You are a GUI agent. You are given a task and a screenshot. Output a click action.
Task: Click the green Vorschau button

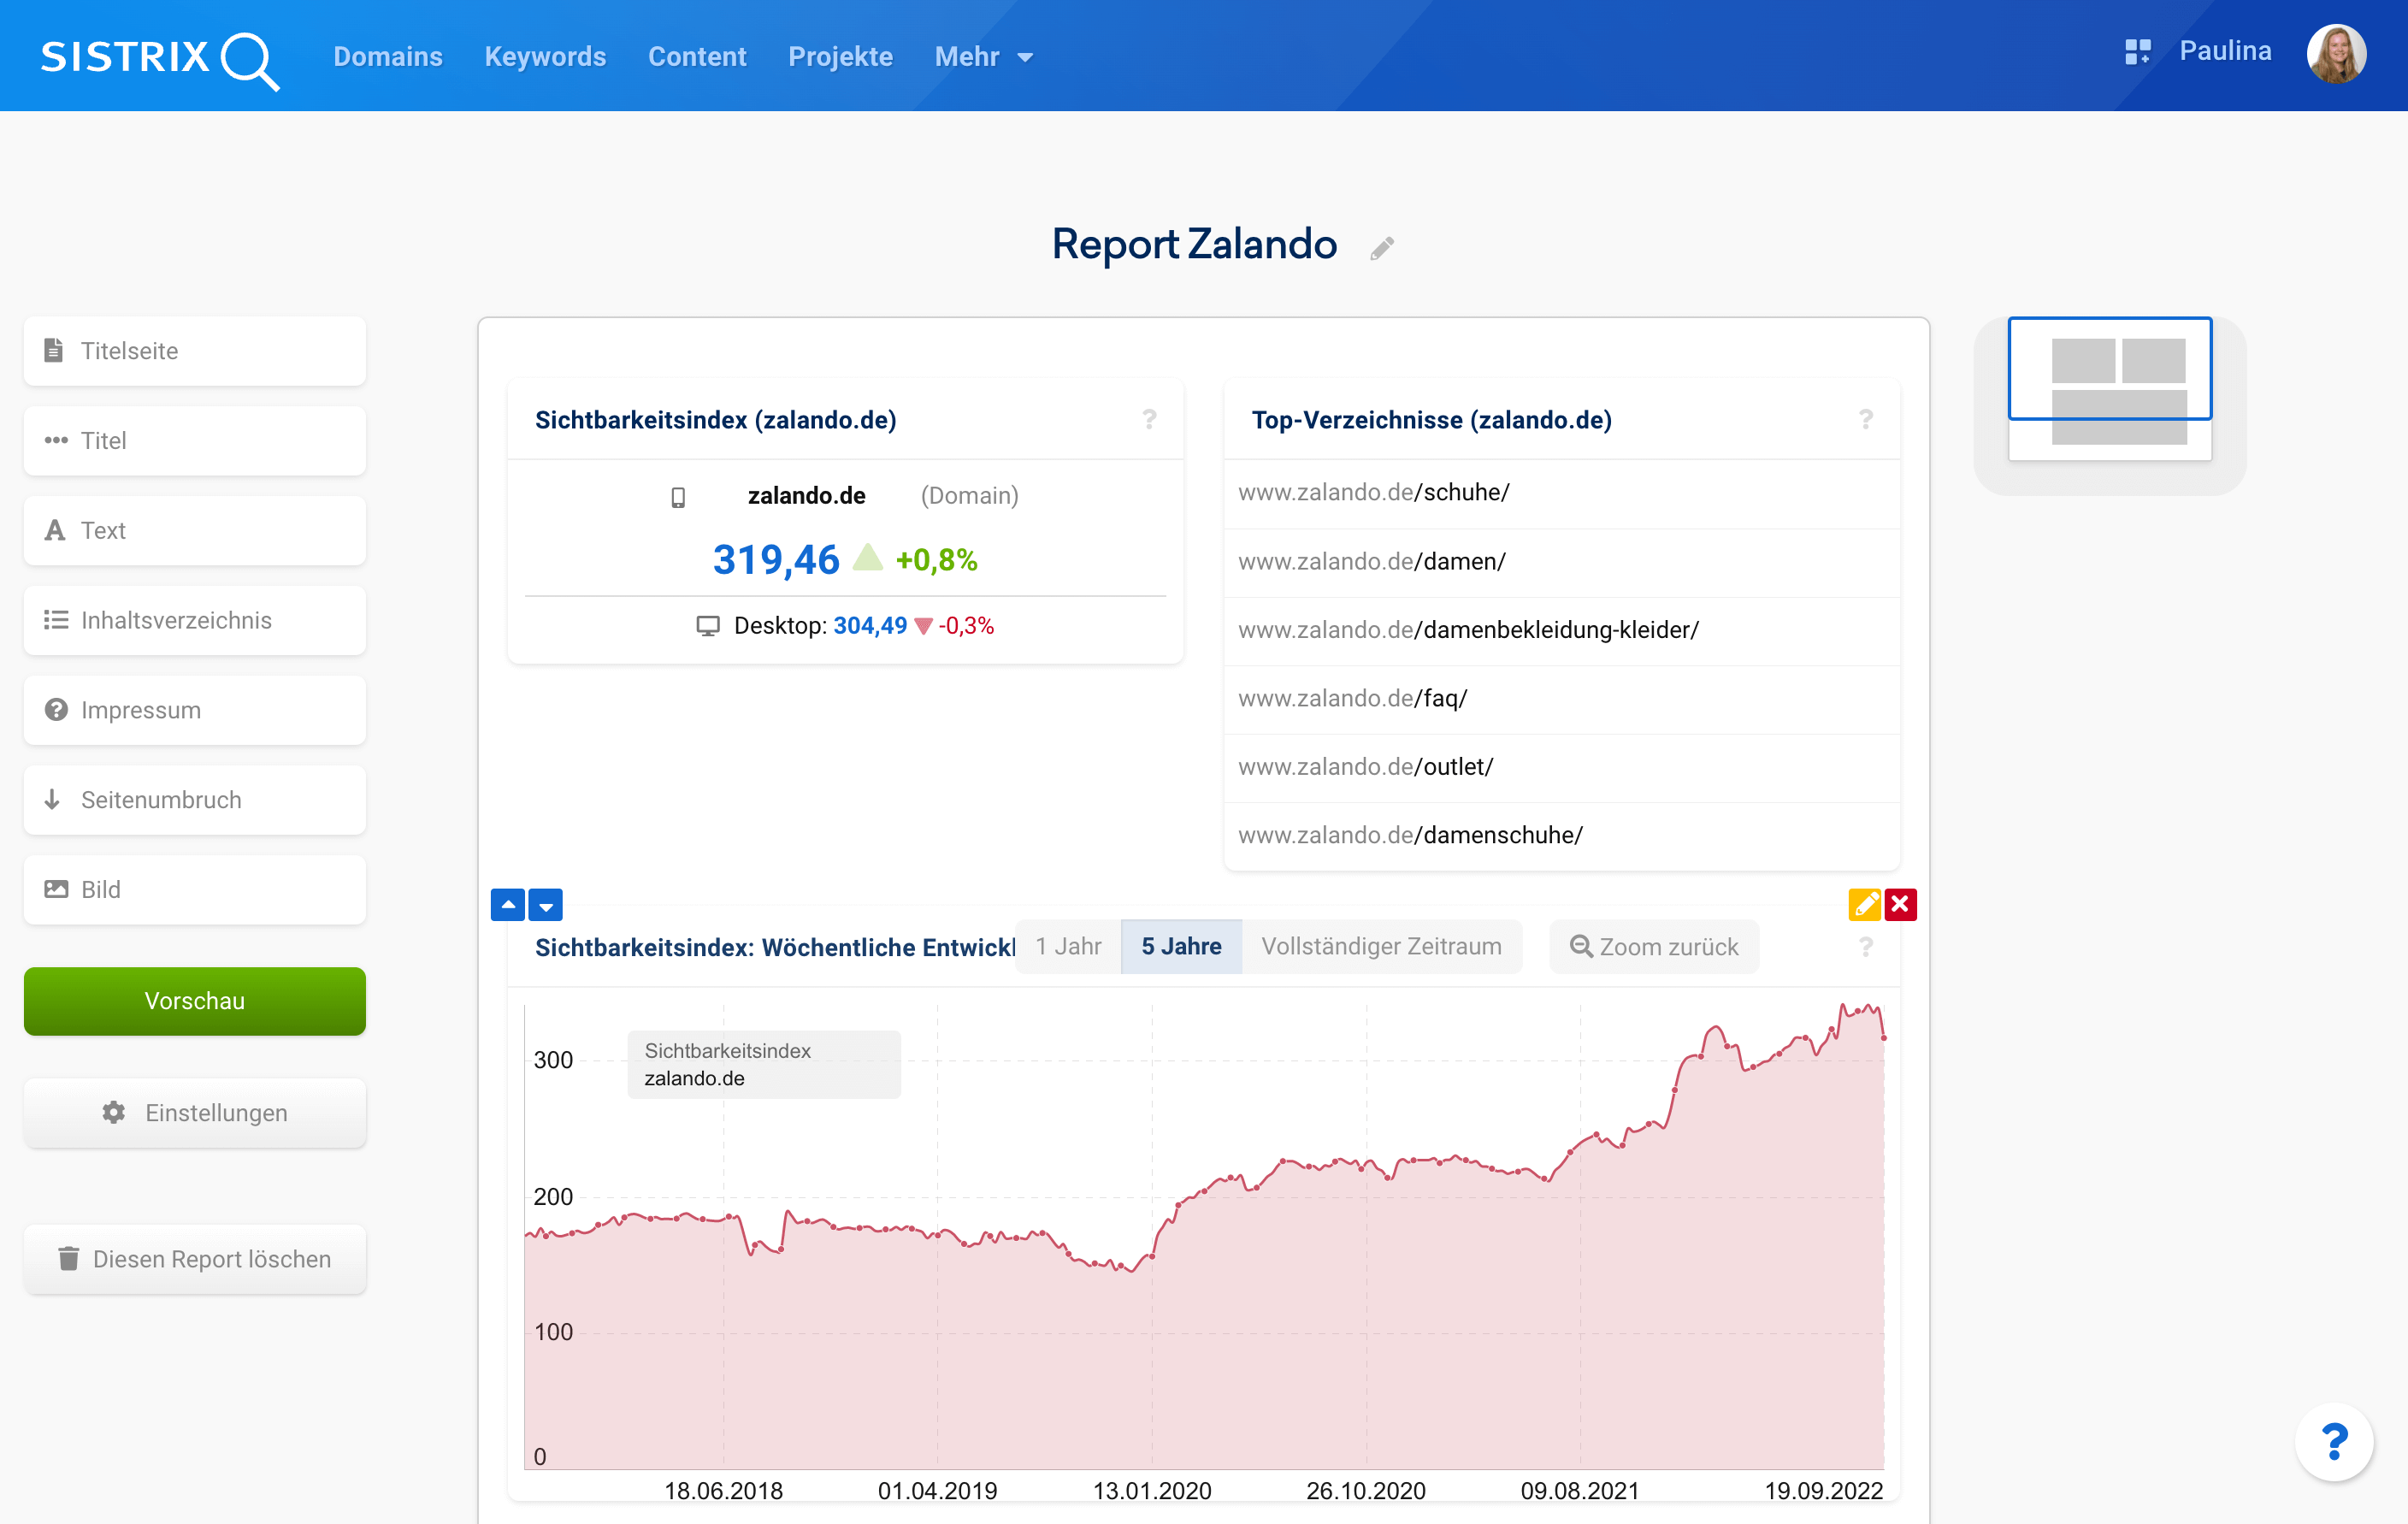pos(195,1001)
